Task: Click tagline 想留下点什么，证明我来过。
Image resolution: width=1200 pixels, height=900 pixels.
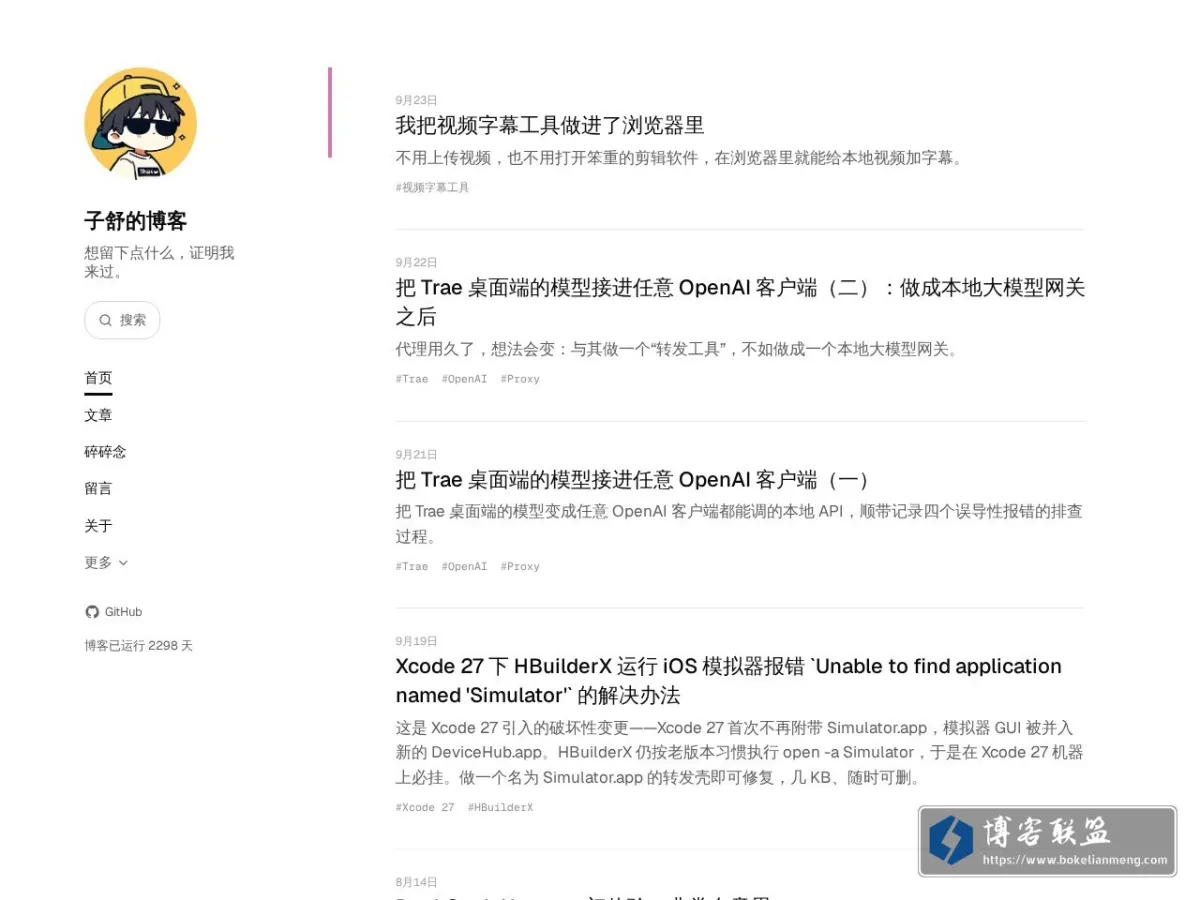Action: click(159, 262)
